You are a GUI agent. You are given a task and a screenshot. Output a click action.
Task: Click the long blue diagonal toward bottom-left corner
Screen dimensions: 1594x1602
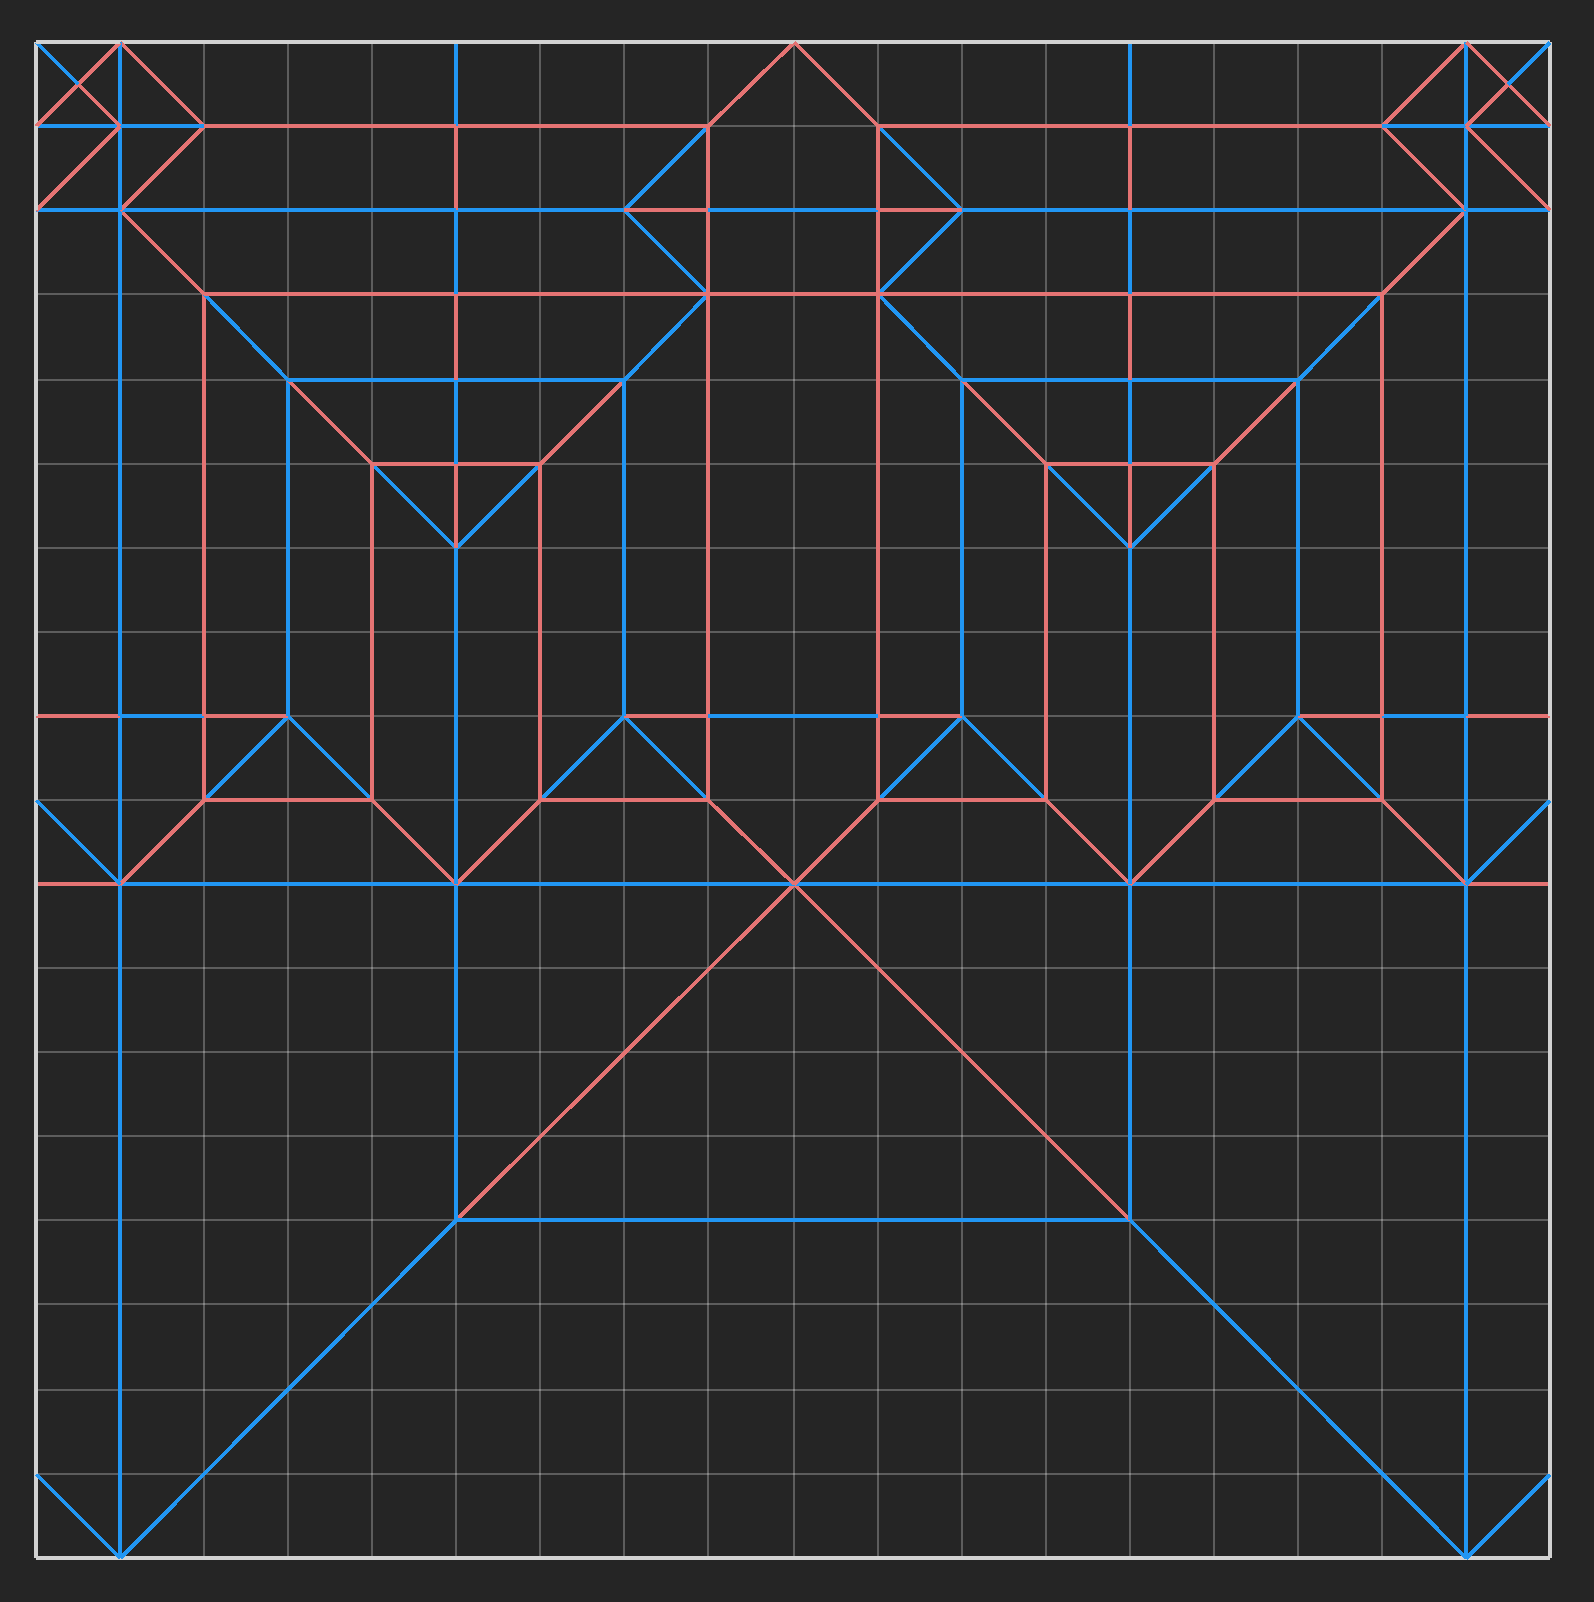tap(288, 1388)
